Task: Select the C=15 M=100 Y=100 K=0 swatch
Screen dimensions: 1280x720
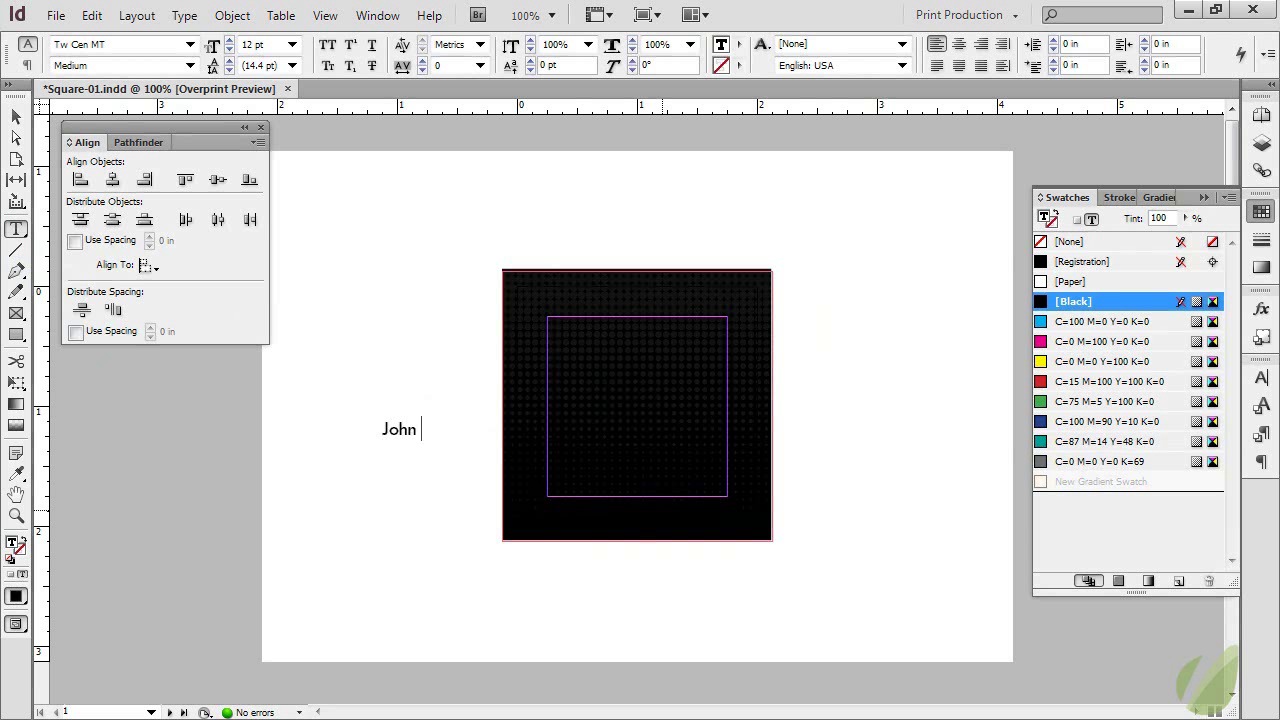Action: (1128, 382)
